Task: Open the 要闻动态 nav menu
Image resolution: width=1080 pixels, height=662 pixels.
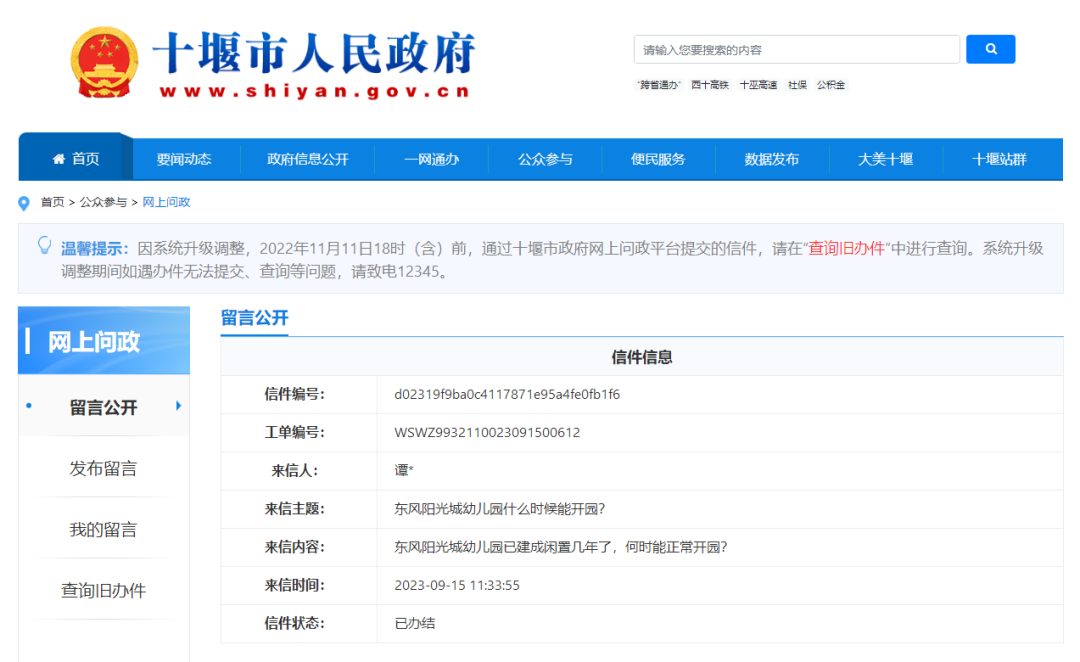Action: pos(184,159)
